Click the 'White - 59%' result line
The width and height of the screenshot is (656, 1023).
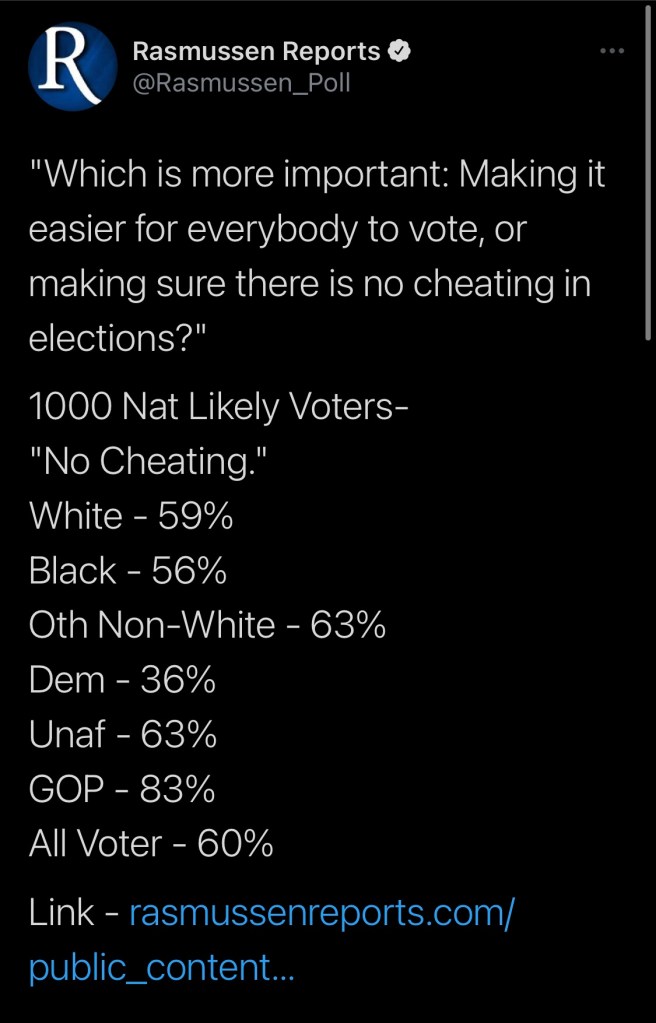tap(132, 516)
